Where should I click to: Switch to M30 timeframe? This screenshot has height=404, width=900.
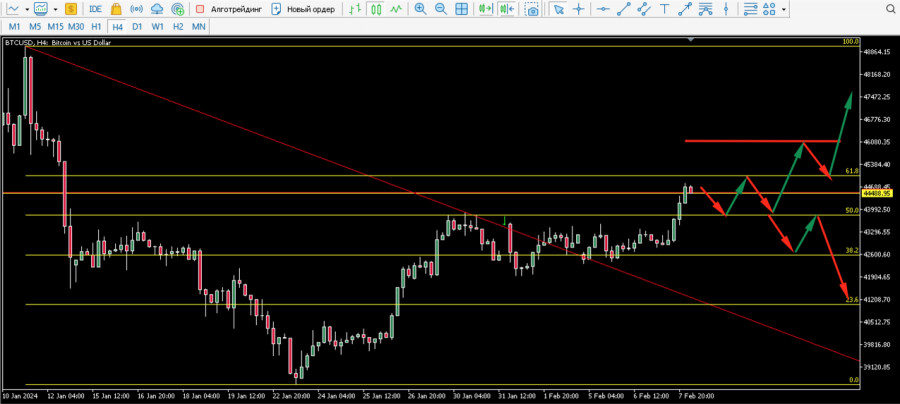[x=76, y=26]
